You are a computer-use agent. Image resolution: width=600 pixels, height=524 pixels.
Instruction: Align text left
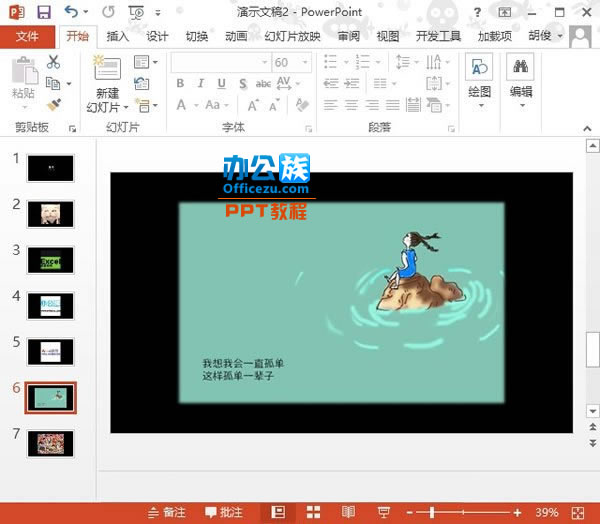click(331, 104)
